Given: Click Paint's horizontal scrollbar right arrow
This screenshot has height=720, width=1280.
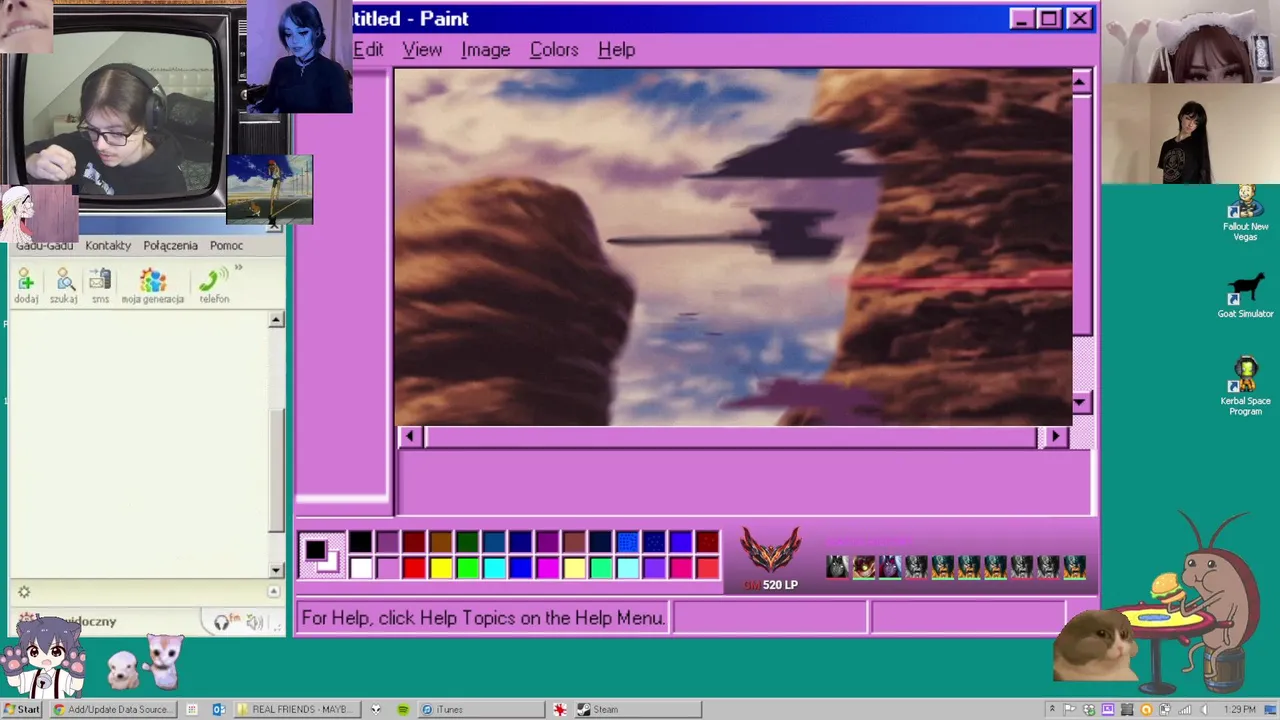Looking at the screenshot, I should pyautogui.click(x=1055, y=436).
